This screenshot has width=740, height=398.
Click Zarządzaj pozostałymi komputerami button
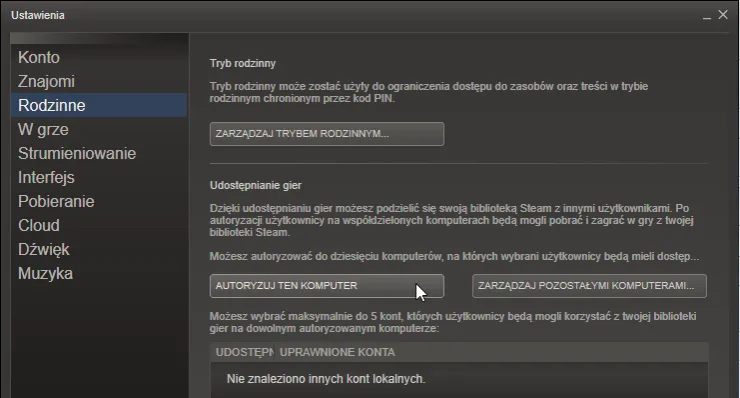point(589,286)
